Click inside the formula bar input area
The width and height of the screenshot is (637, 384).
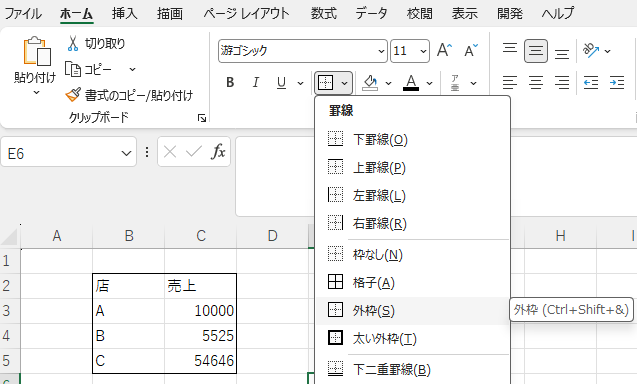[x=275, y=176]
